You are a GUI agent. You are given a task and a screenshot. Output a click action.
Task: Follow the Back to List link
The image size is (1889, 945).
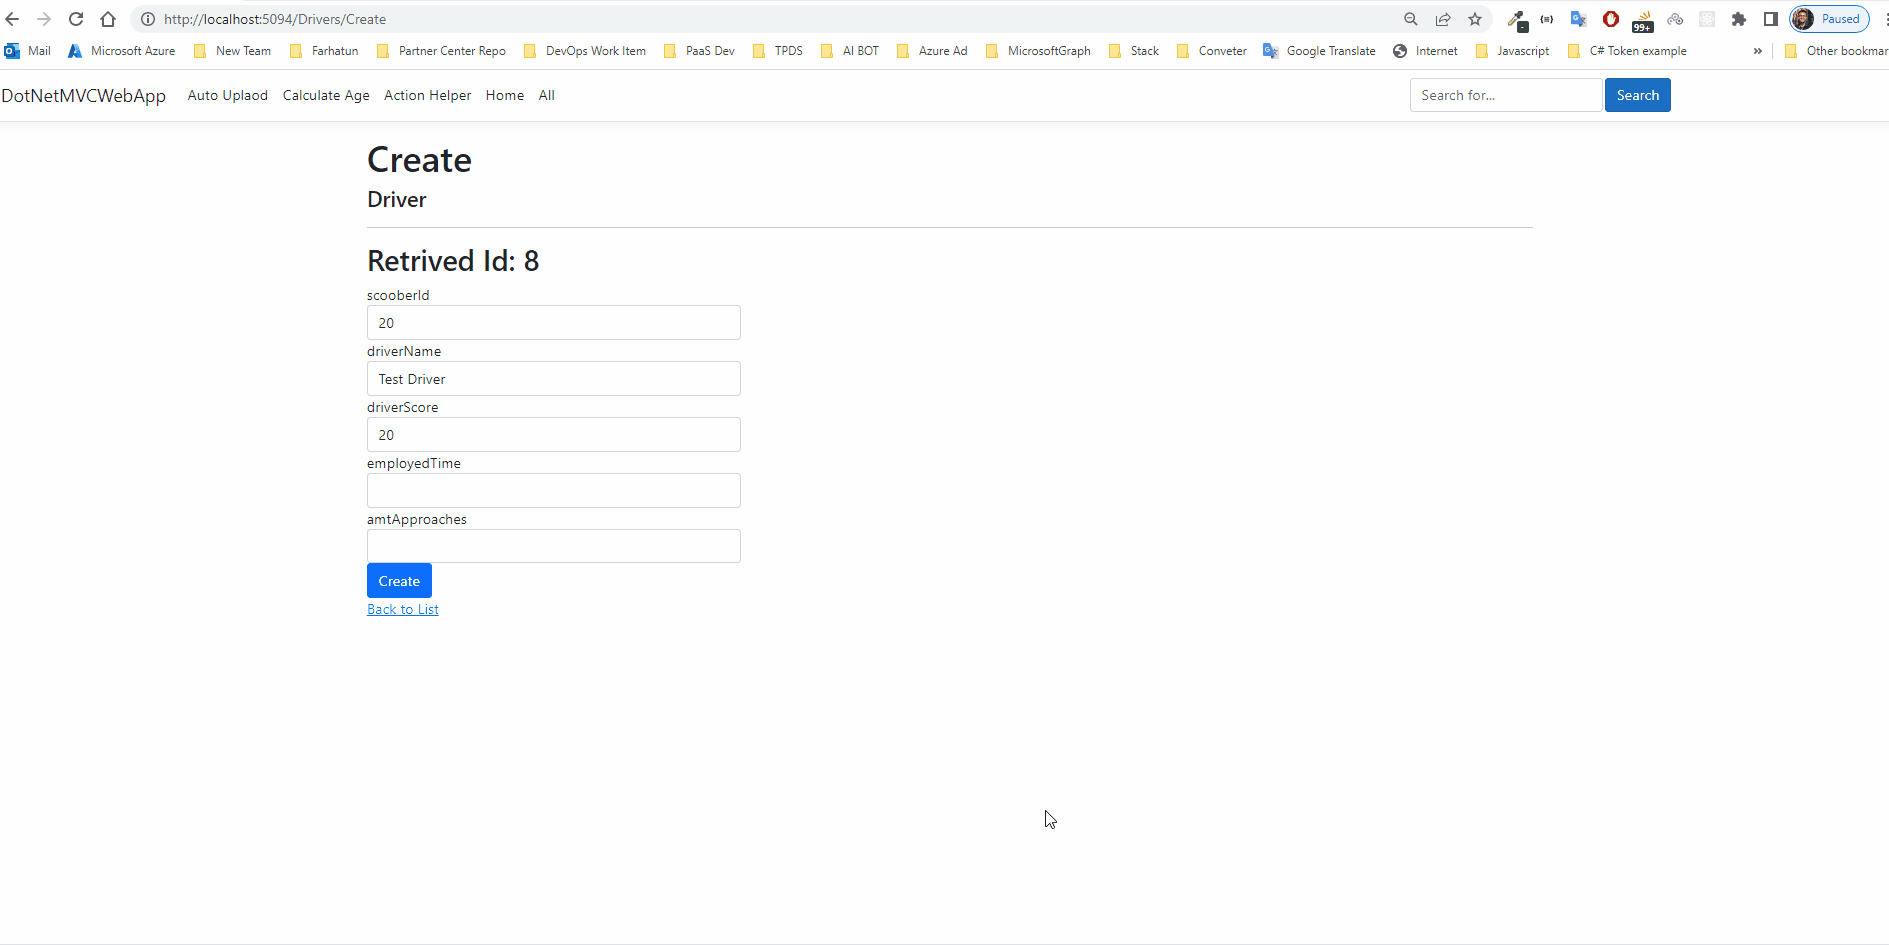(402, 609)
